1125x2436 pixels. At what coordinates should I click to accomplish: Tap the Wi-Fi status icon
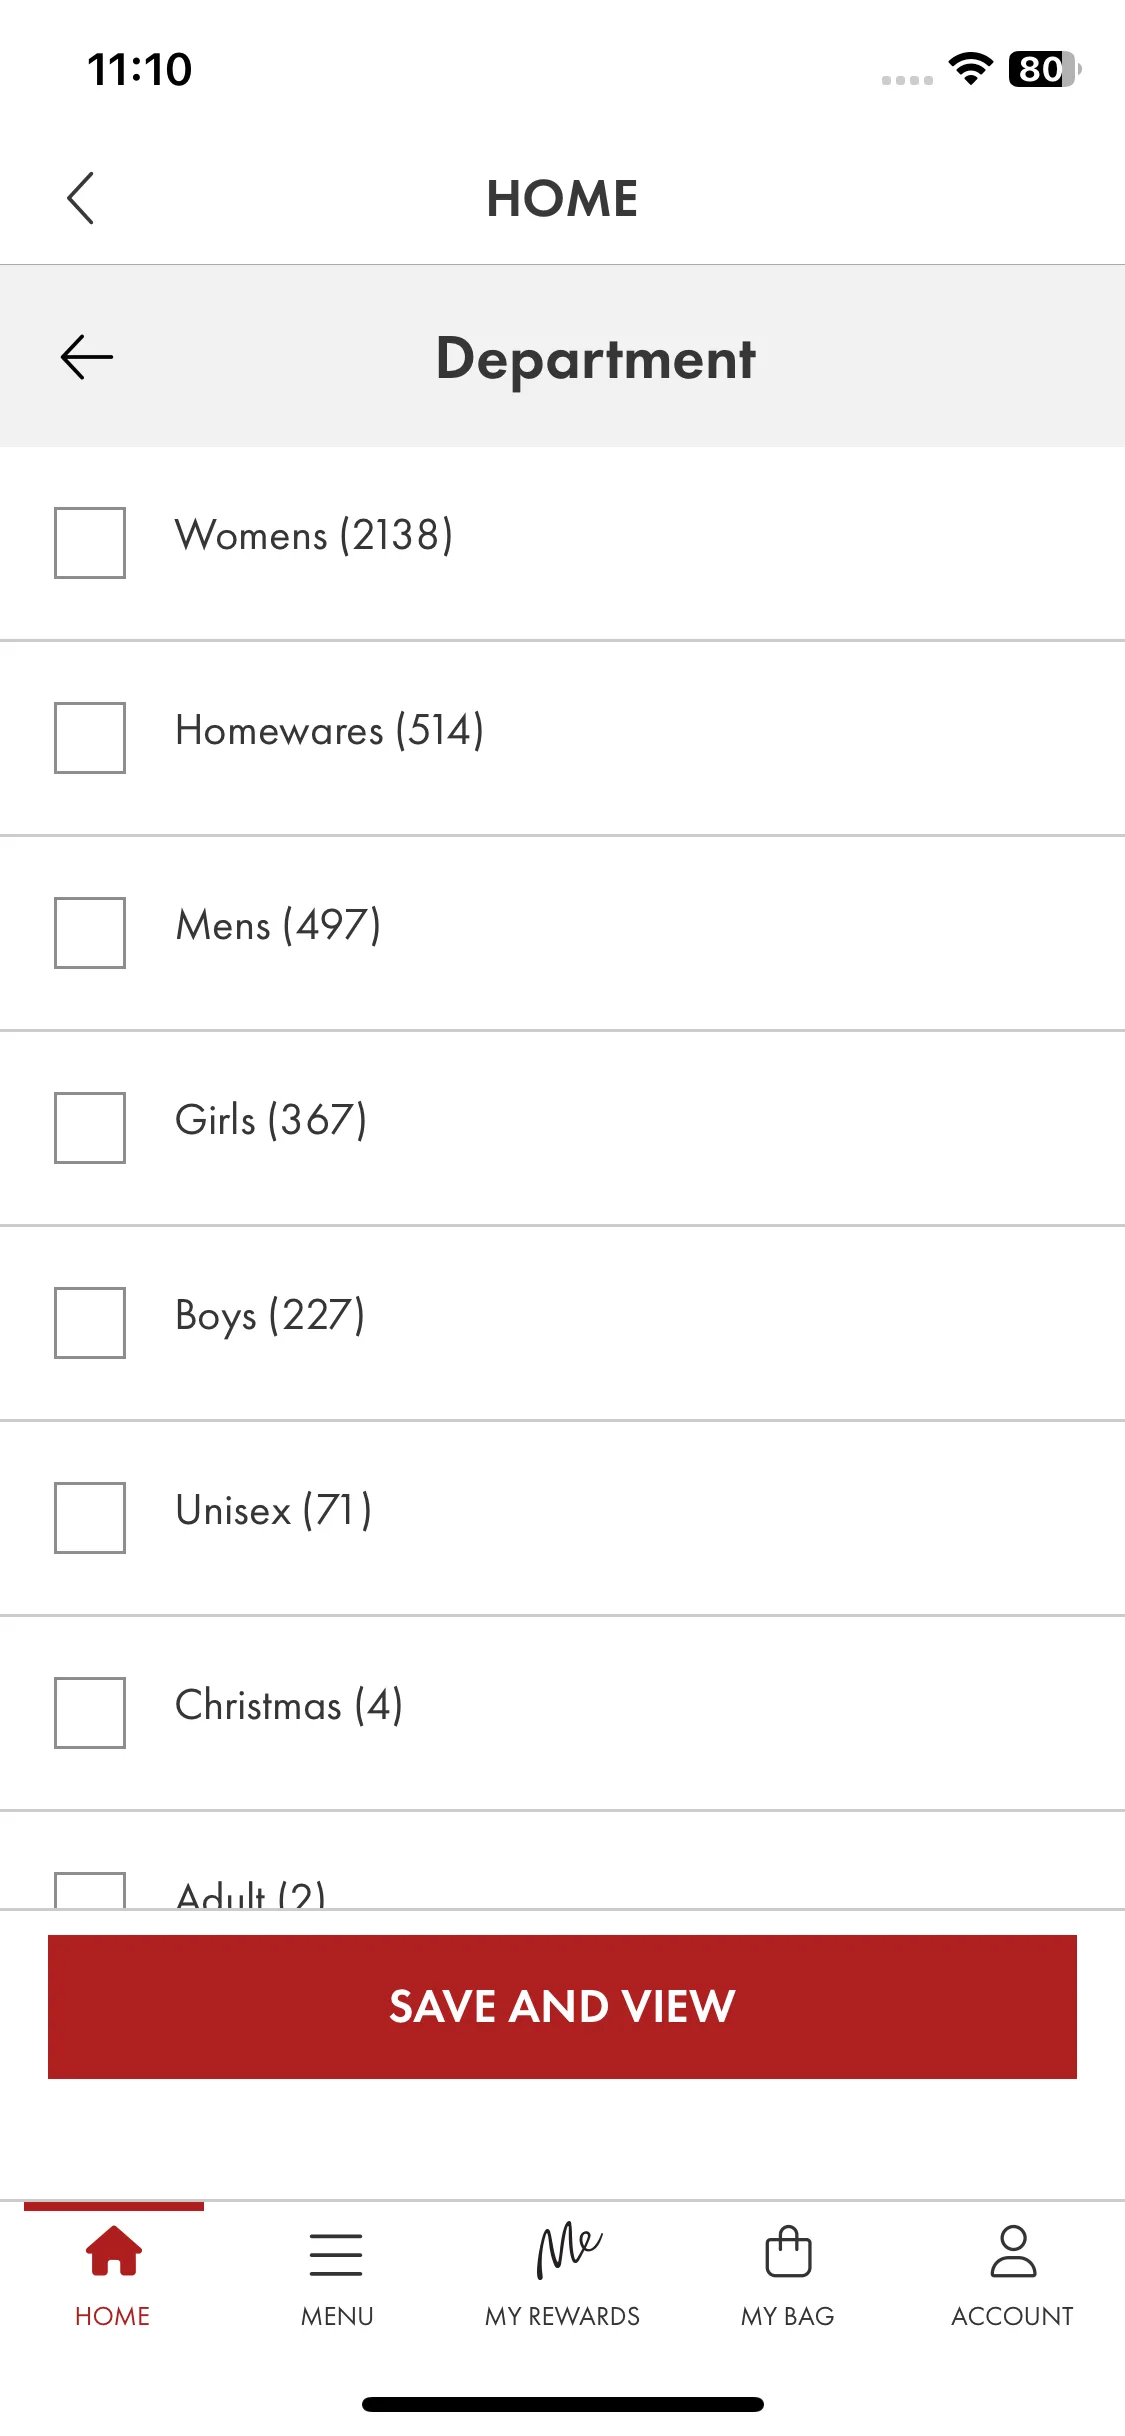tap(970, 69)
